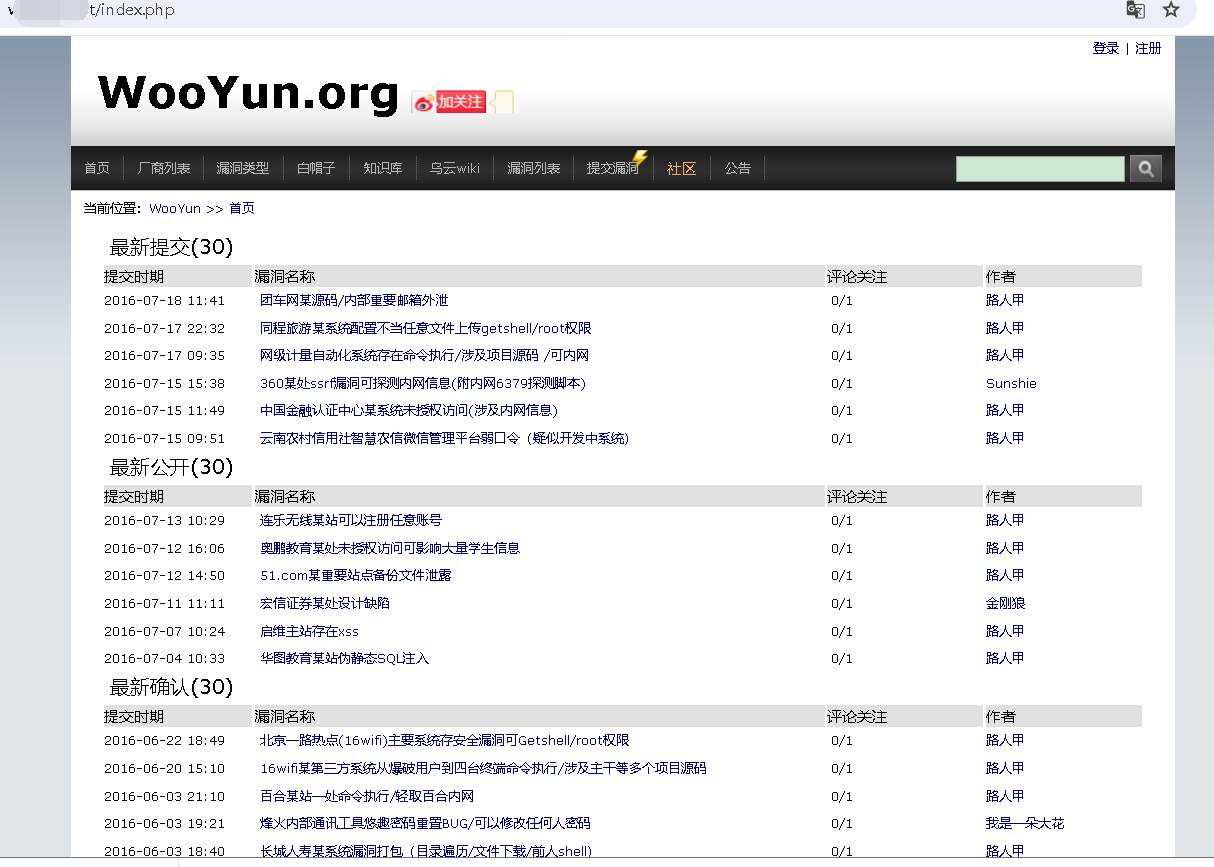Click the 0/1 count on 360某处ssrf row
This screenshot has width=1214, height=867.
(842, 384)
